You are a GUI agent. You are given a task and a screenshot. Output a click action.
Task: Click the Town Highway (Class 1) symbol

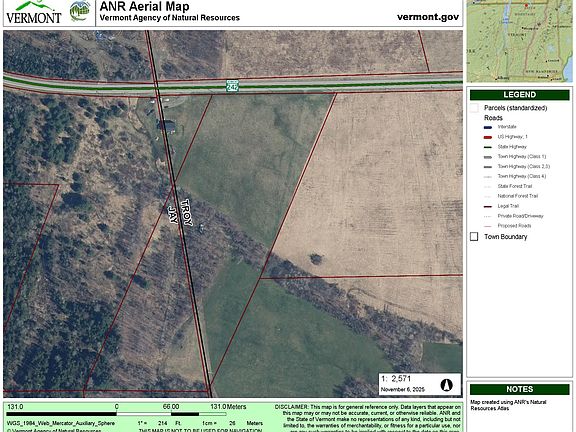pyautogui.click(x=488, y=157)
